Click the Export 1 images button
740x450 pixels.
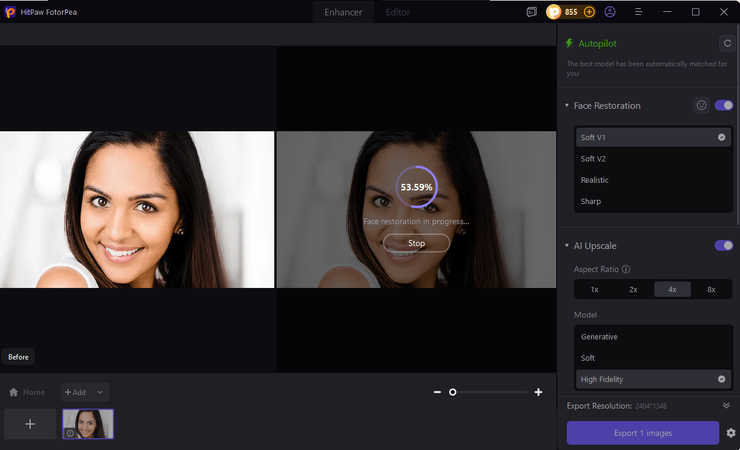(x=642, y=433)
